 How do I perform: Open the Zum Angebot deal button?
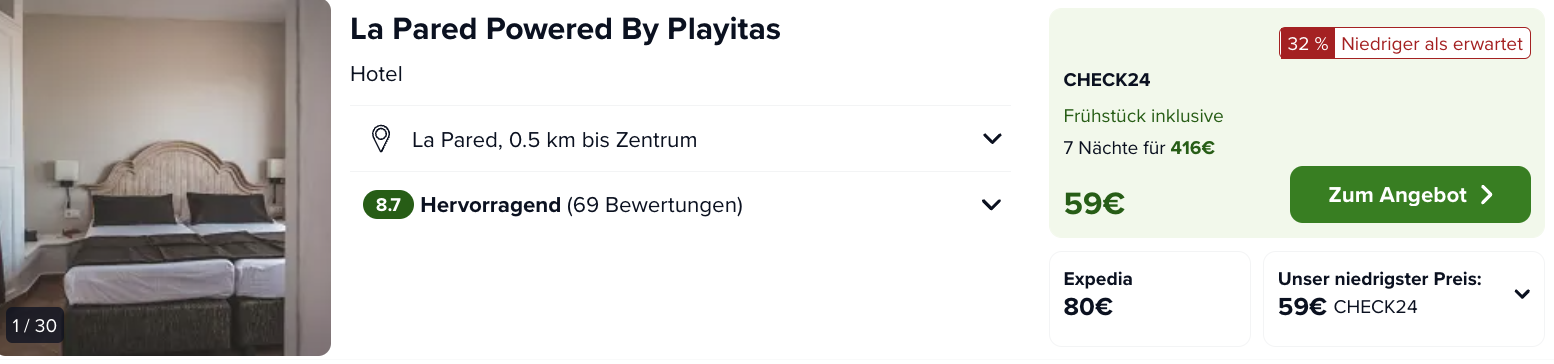(1410, 195)
